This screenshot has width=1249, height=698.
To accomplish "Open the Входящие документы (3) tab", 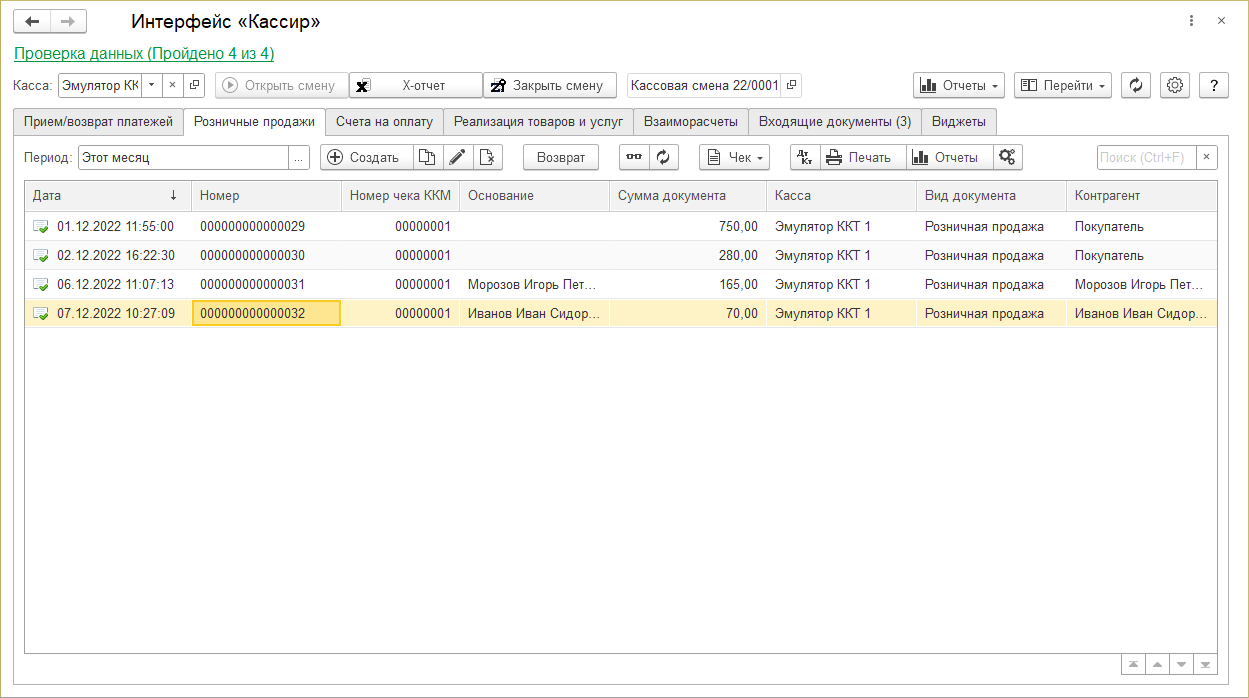I will point(834,122).
